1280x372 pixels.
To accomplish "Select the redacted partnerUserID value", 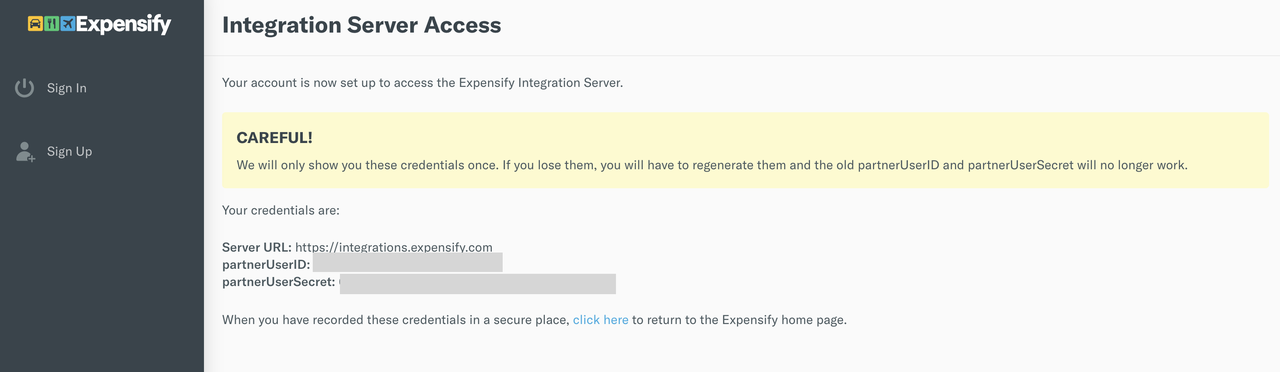I will (408, 263).
